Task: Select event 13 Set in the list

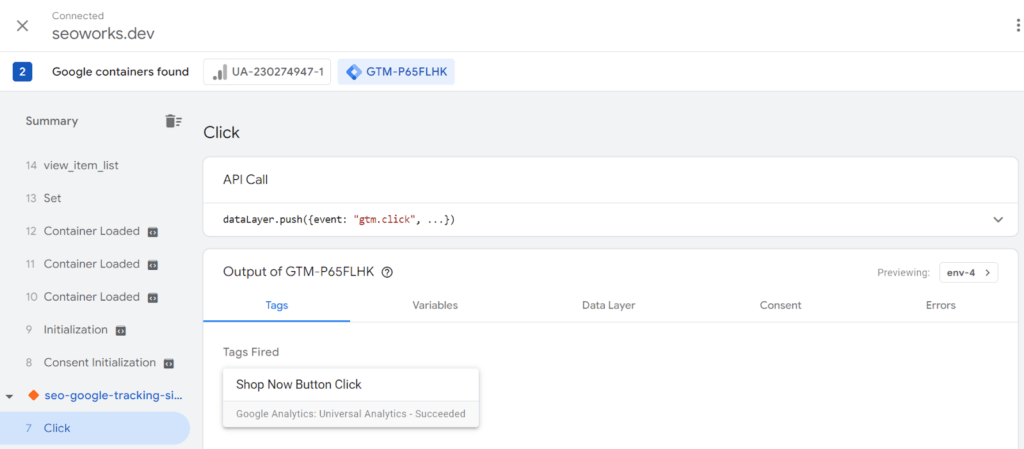Action: tap(52, 198)
